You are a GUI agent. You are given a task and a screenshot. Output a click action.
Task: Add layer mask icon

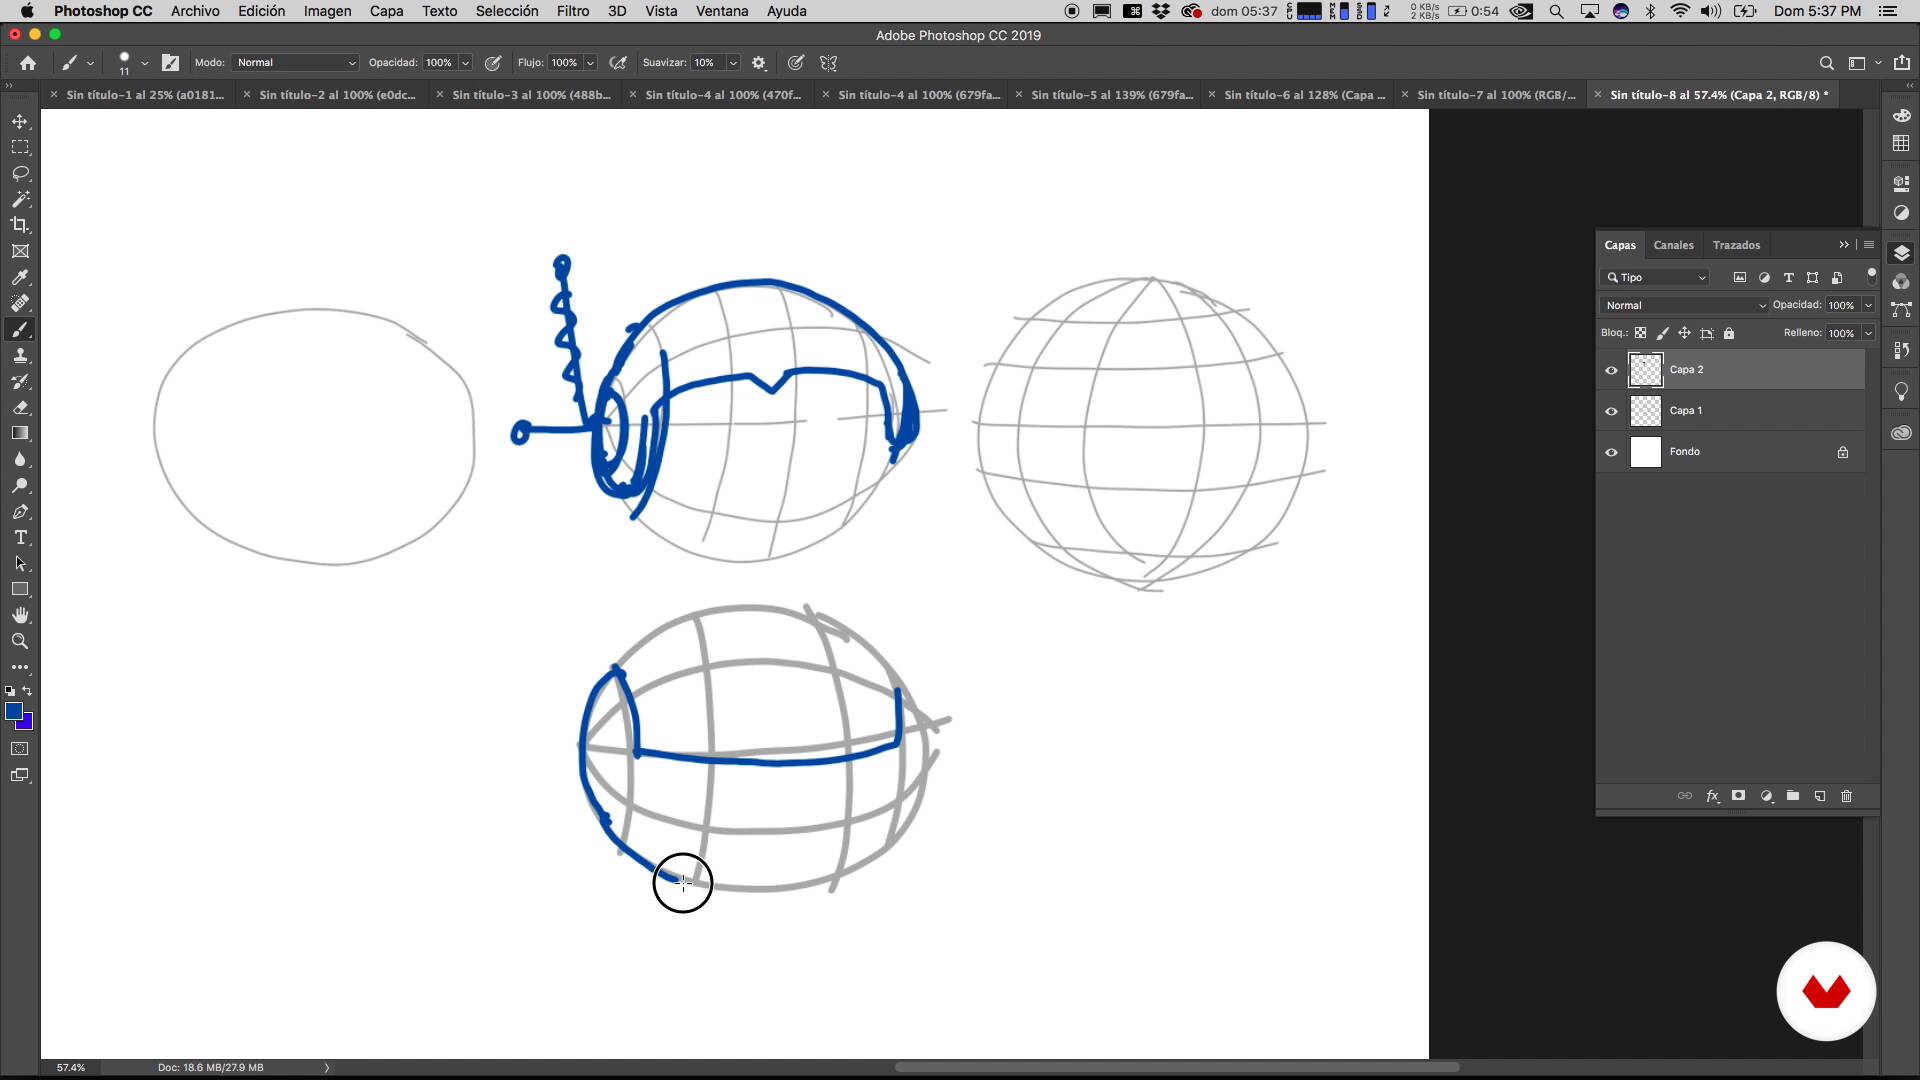(x=1739, y=796)
